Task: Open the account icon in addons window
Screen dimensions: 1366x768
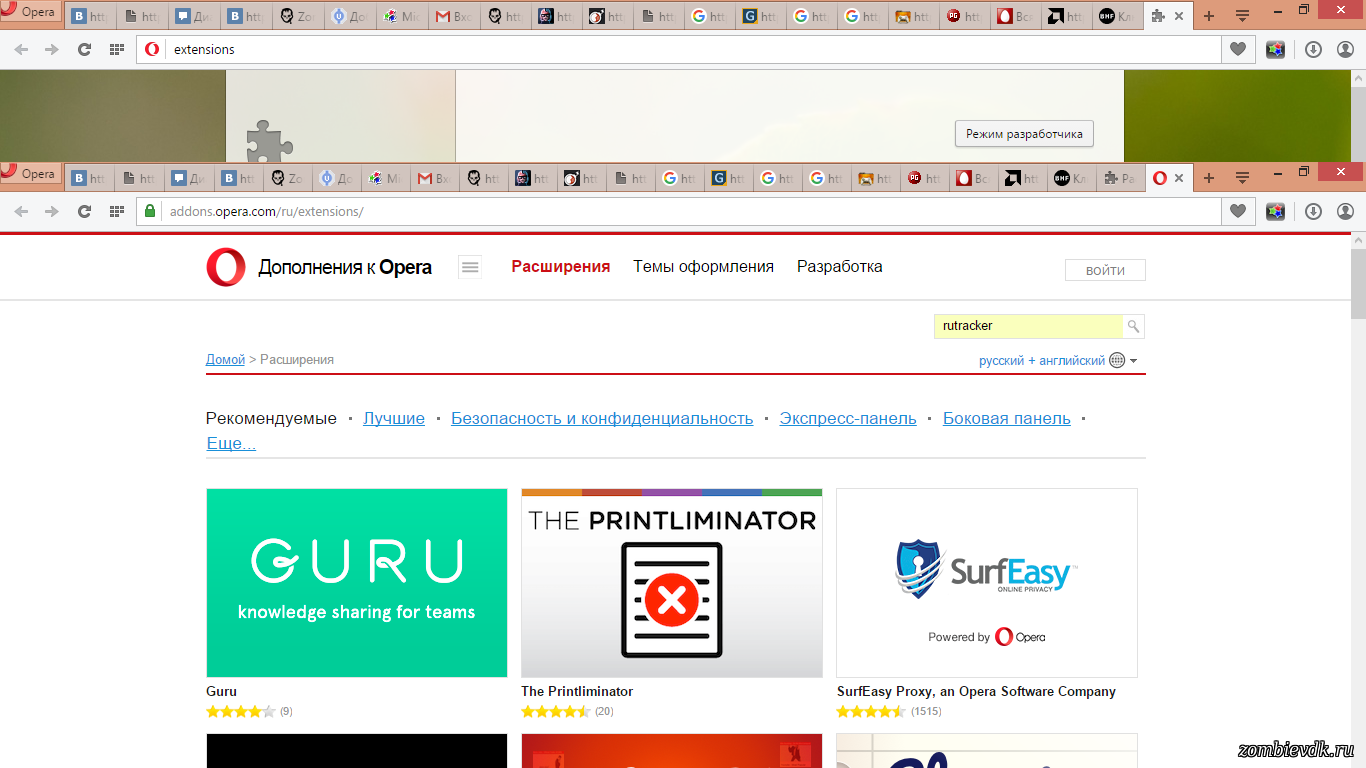Action: tap(1345, 211)
